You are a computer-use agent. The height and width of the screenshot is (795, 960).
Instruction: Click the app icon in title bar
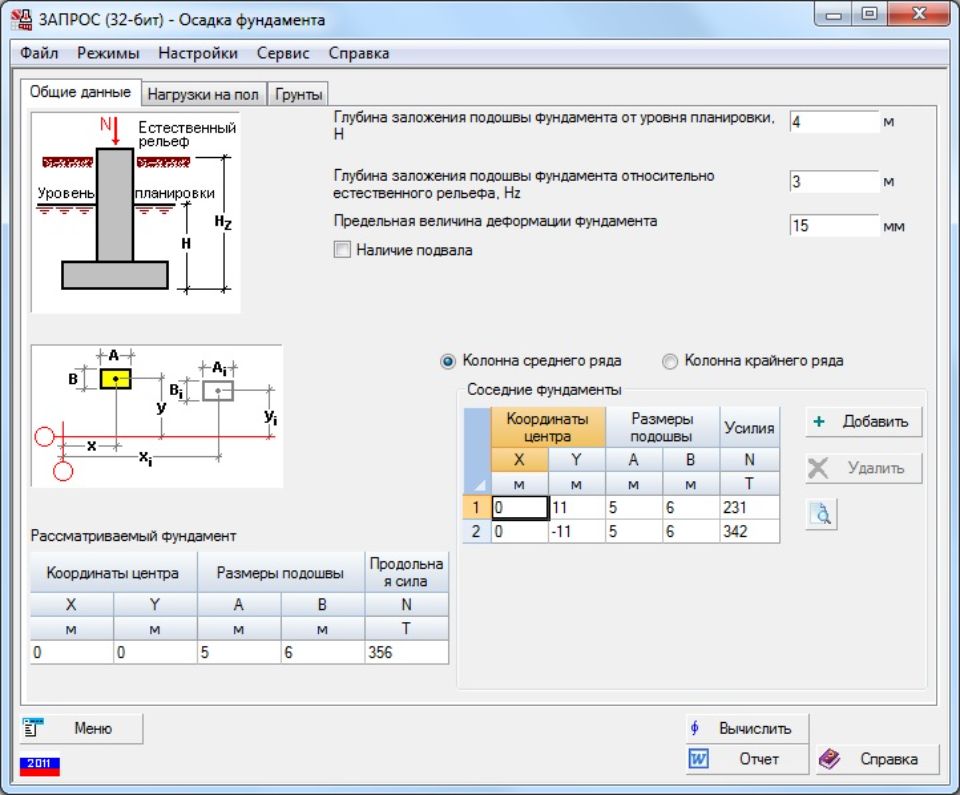[x=21, y=19]
